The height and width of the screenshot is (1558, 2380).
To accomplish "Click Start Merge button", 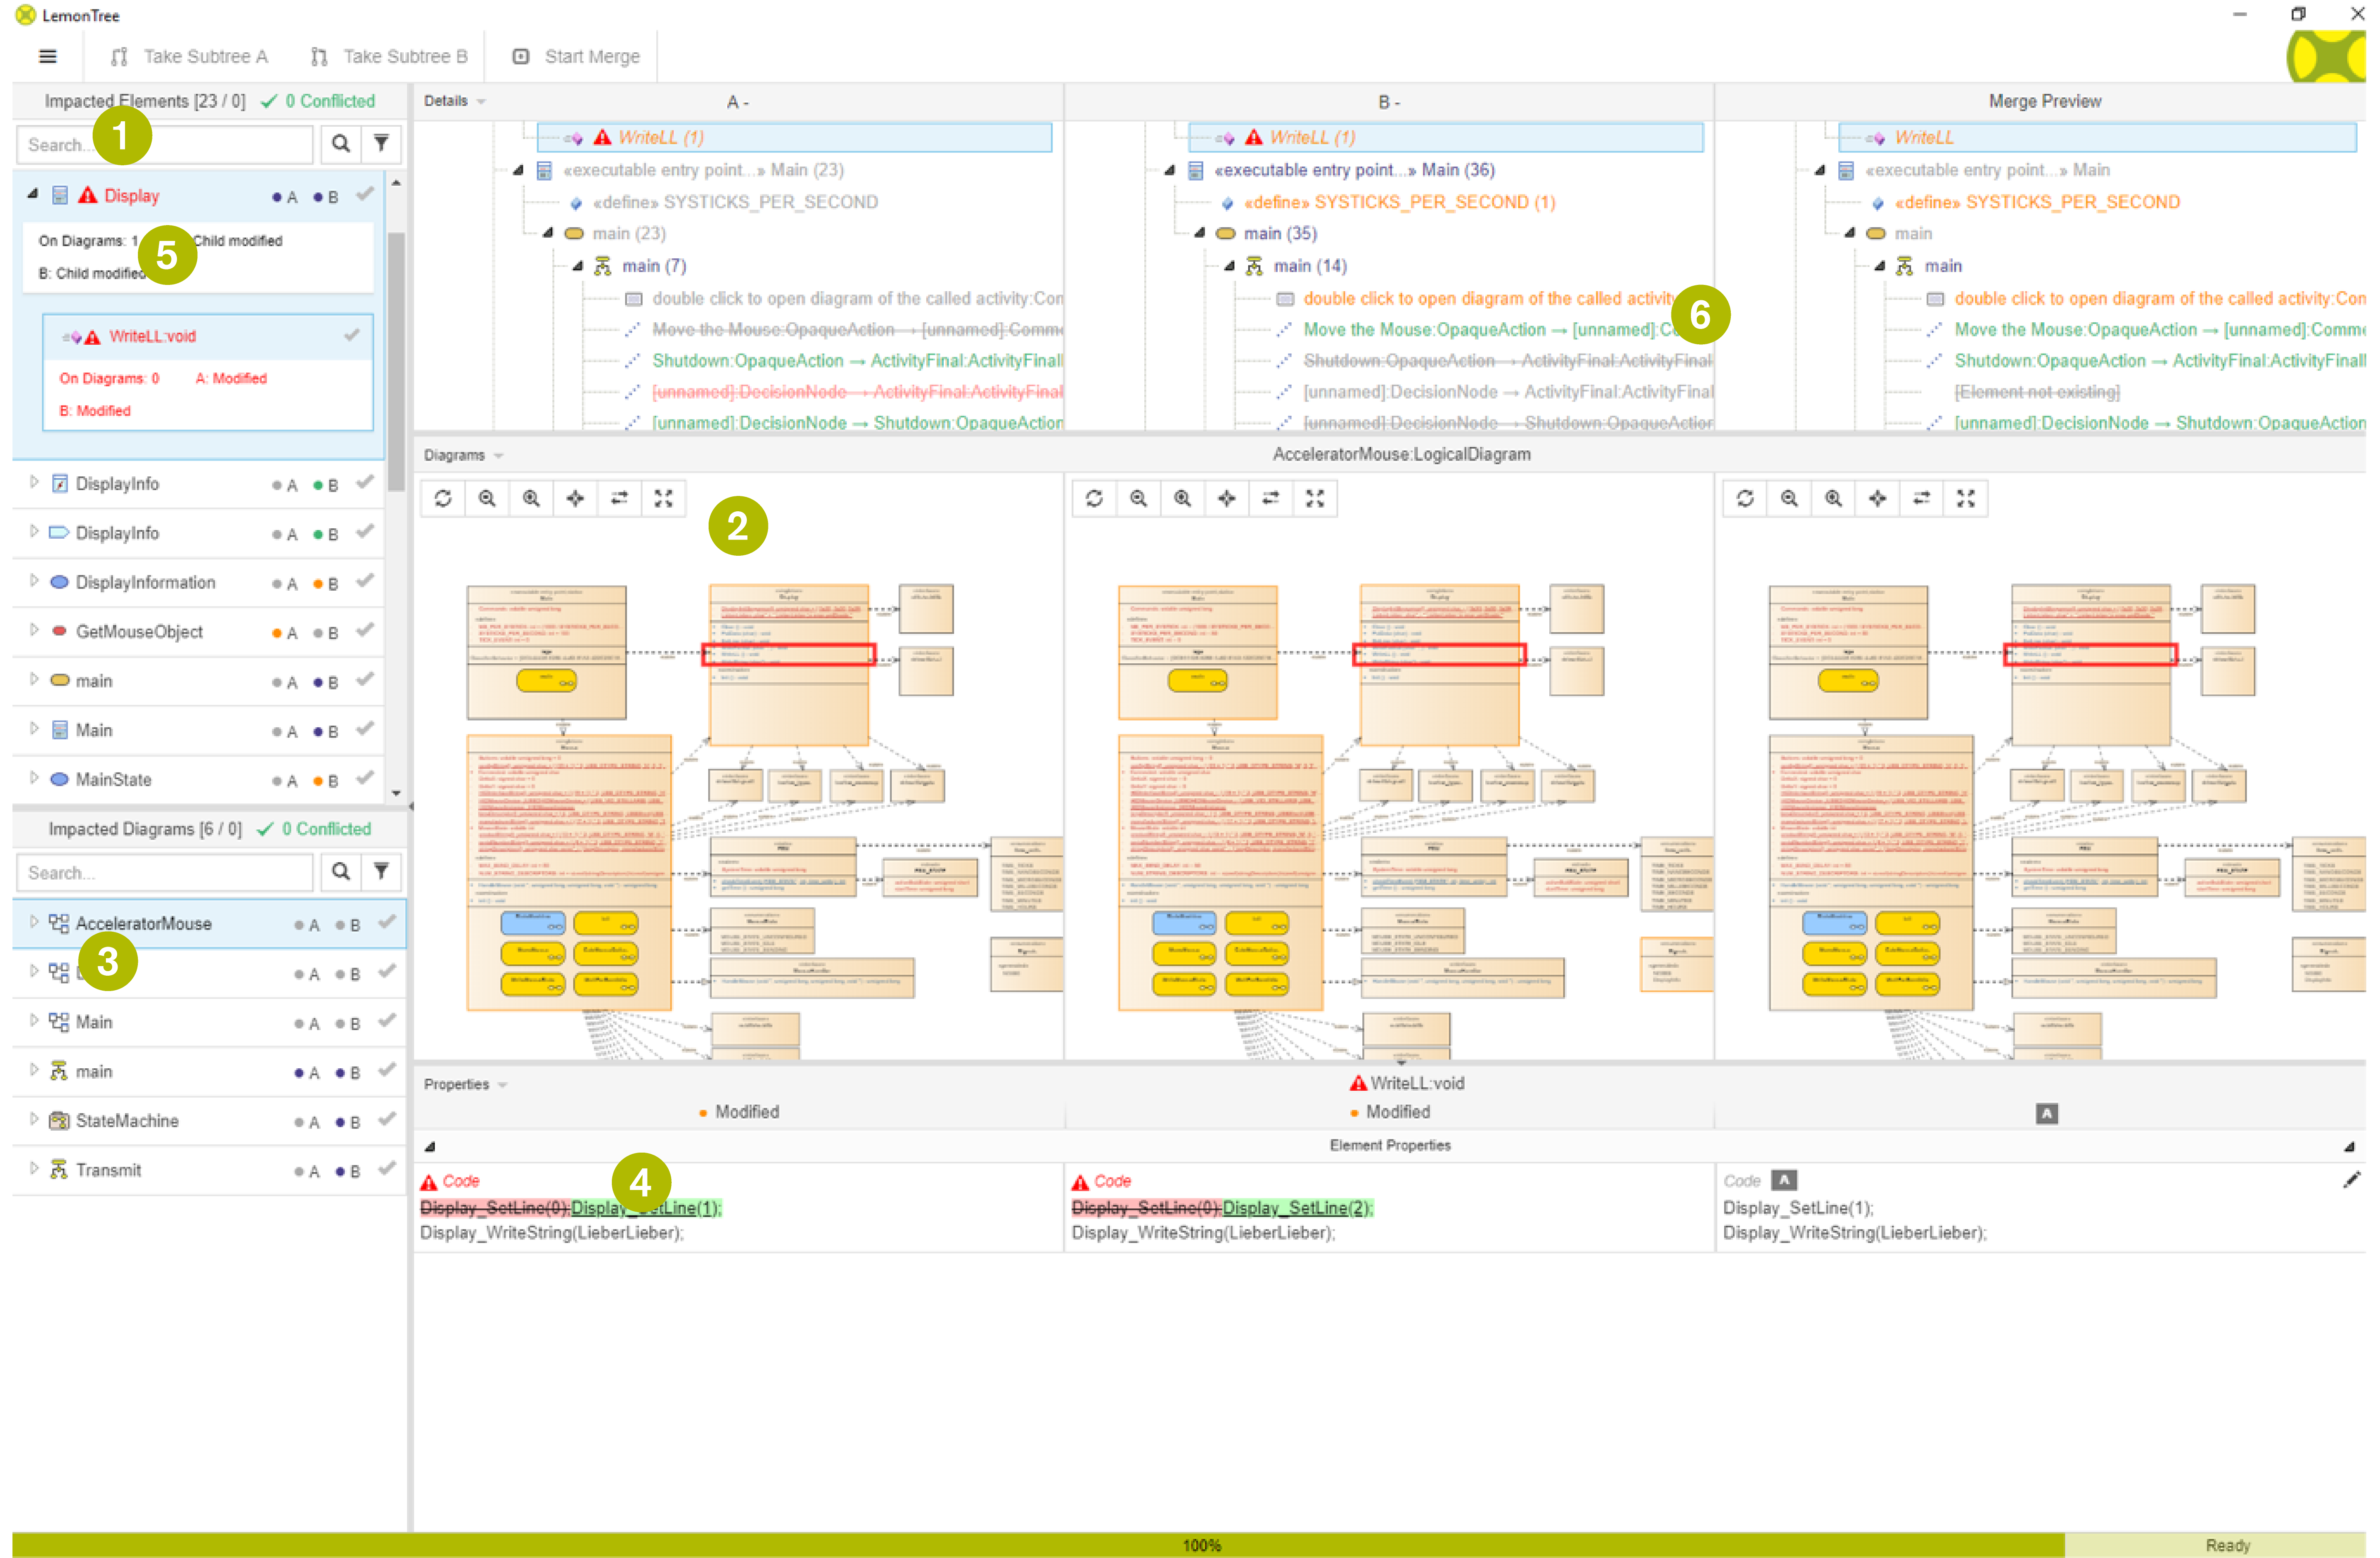I will (x=576, y=56).
